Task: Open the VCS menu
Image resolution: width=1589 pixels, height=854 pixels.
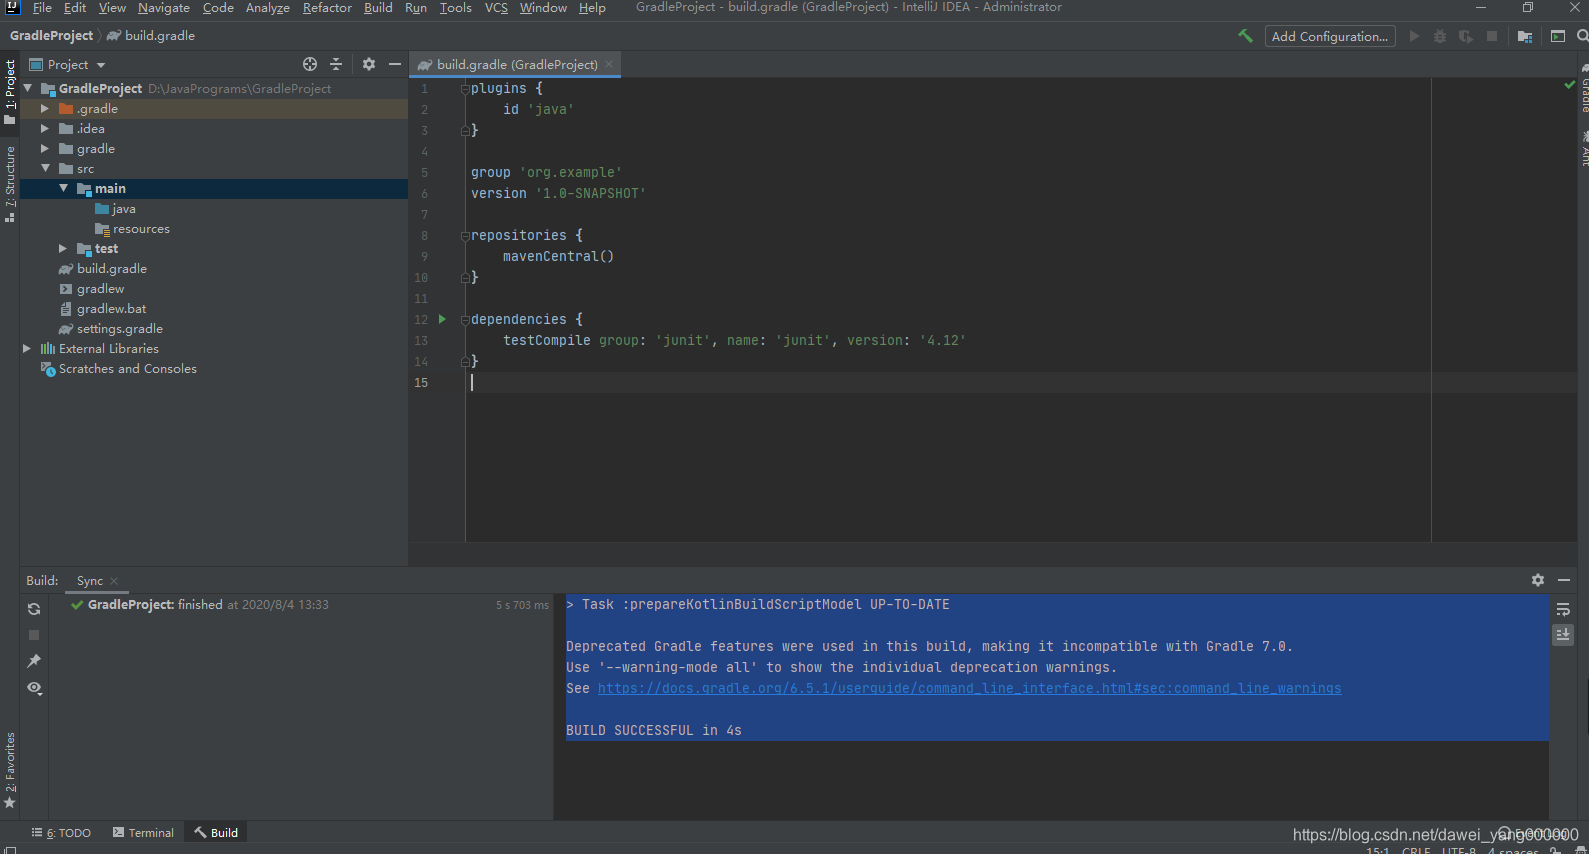Action: click(496, 8)
